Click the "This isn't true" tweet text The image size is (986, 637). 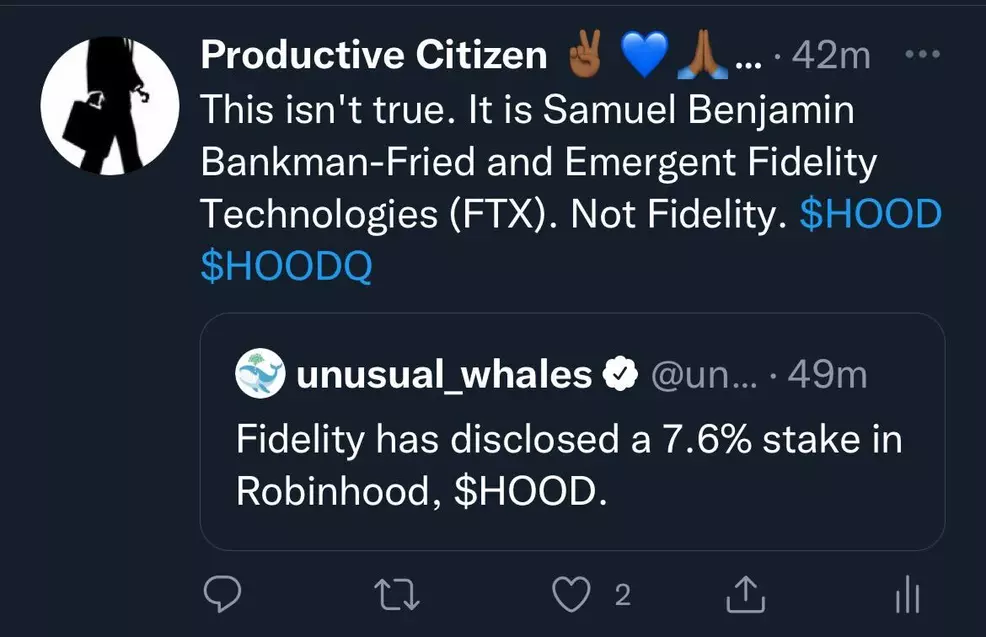coord(520,161)
